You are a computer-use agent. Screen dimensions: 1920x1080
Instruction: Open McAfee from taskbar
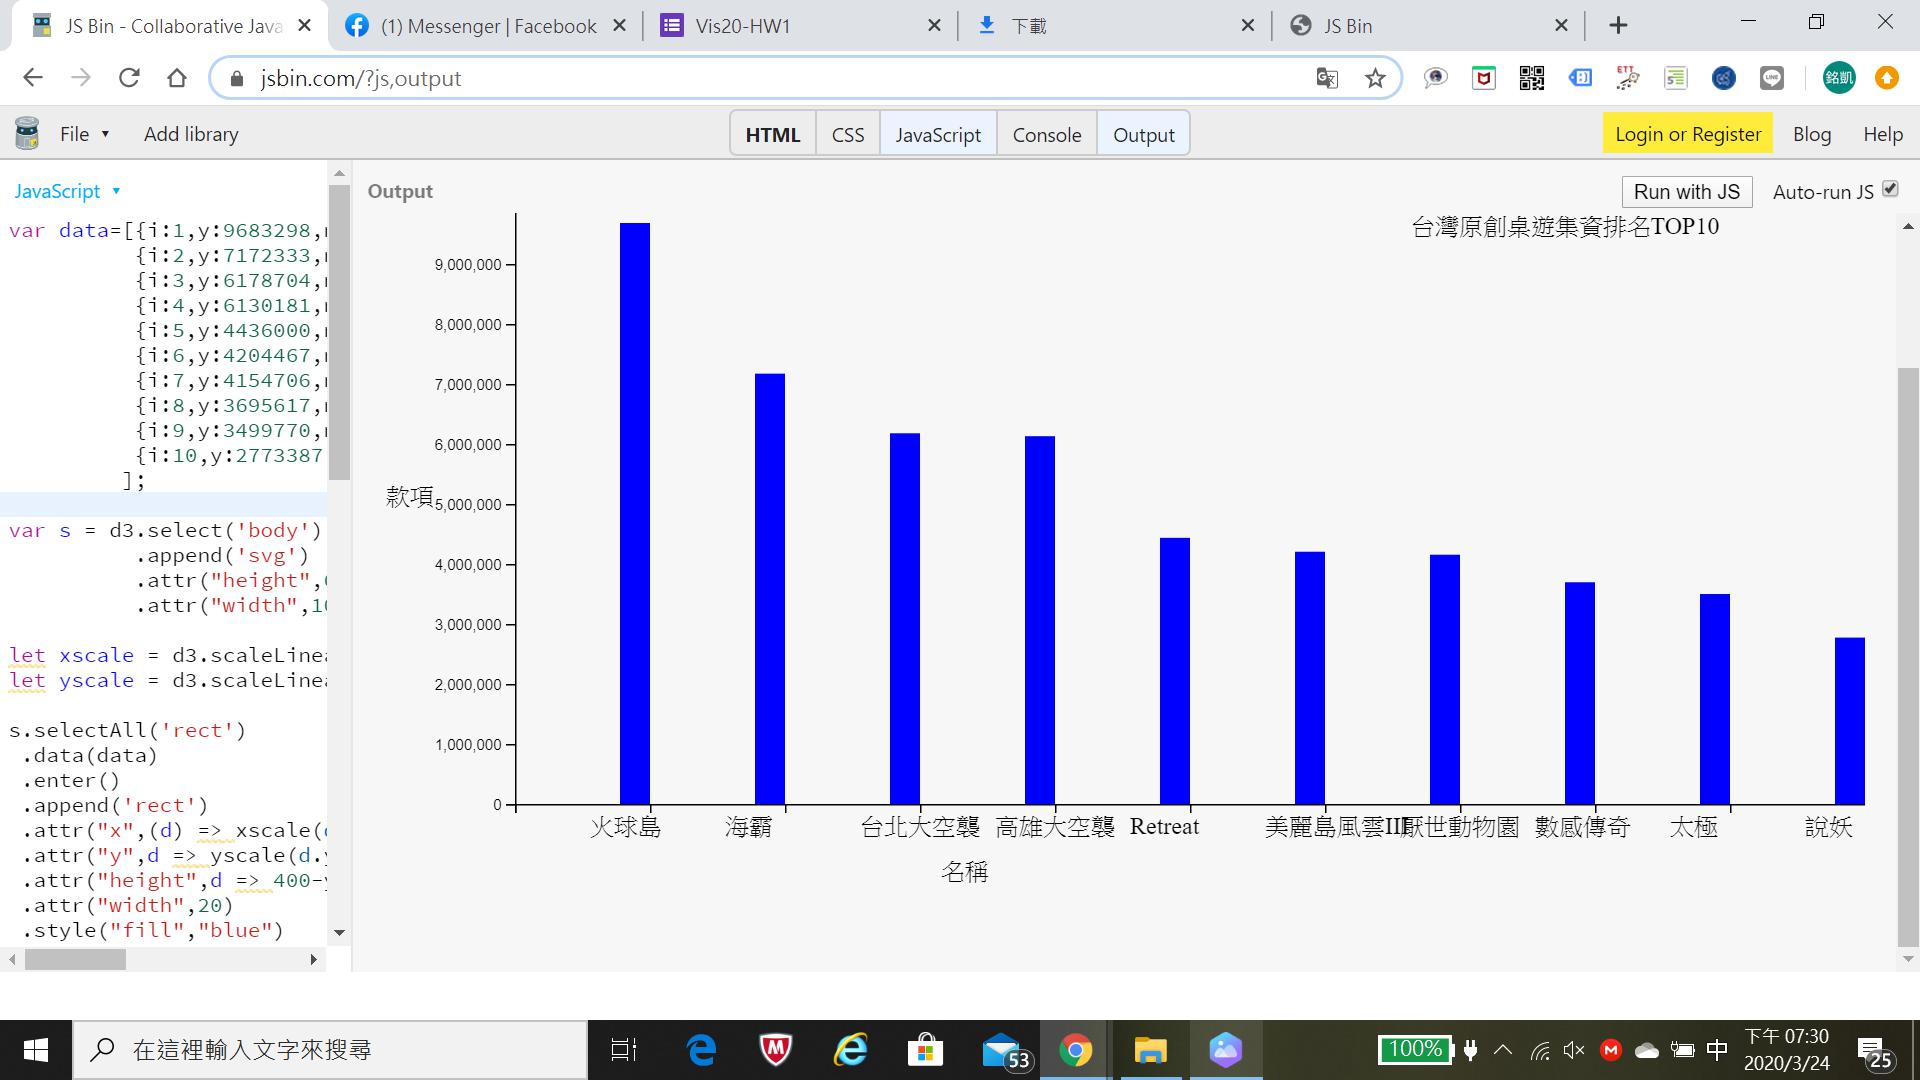(775, 1050)
